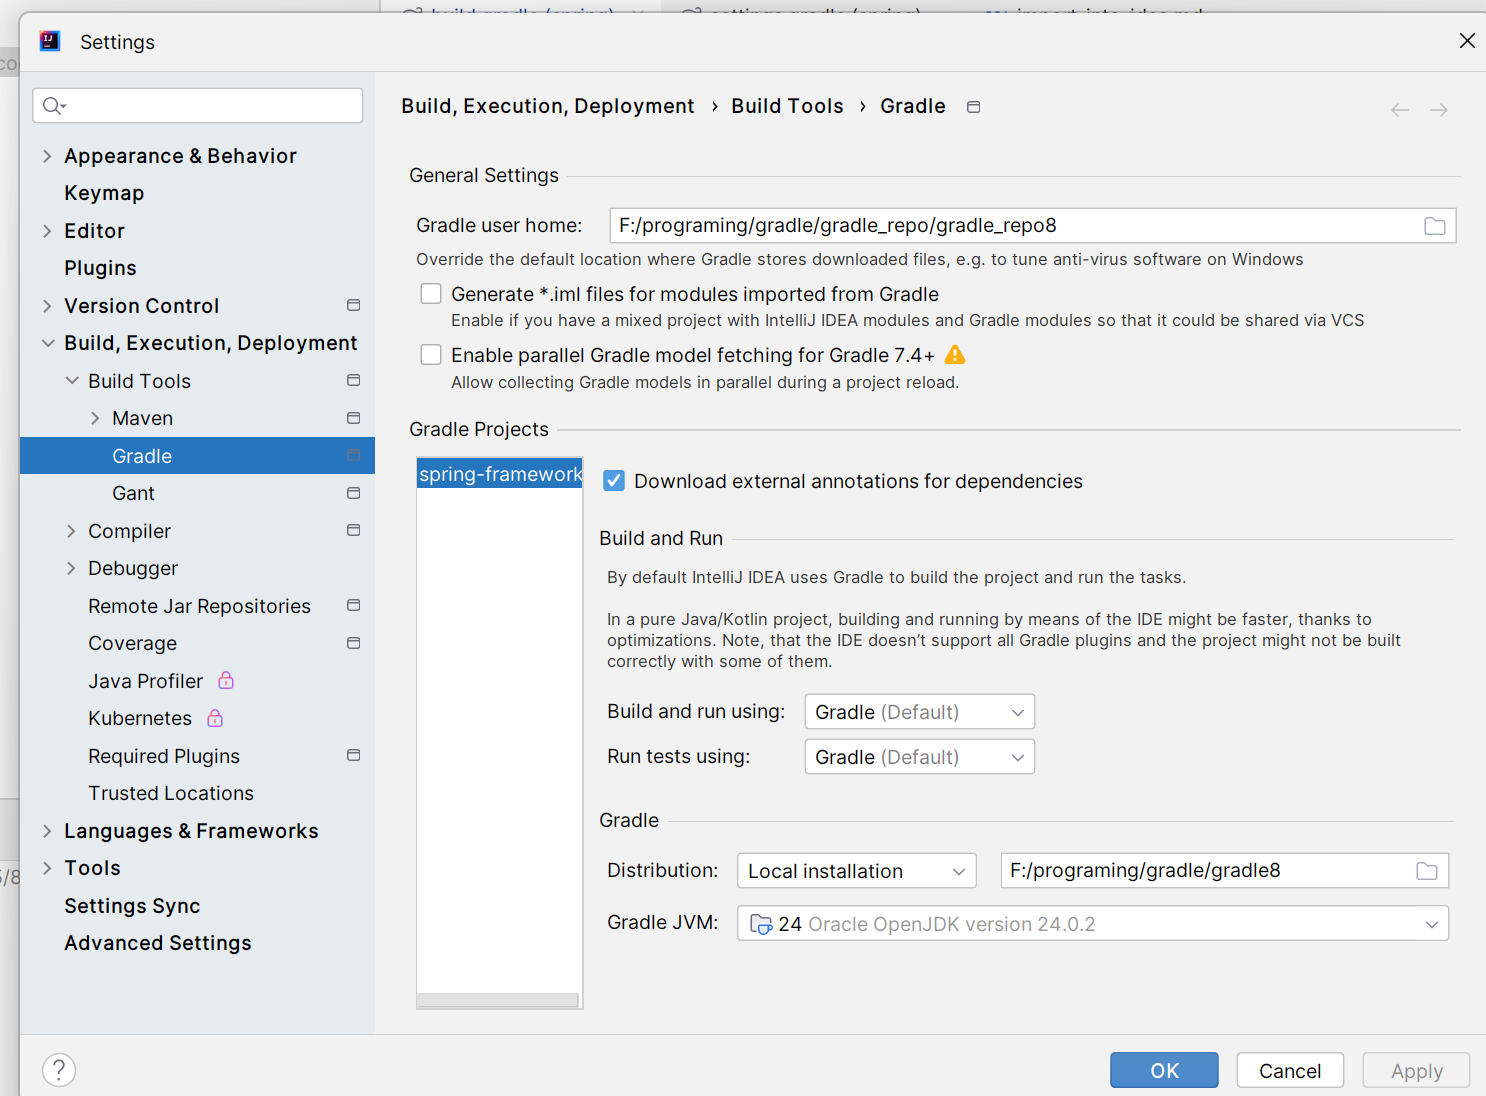Click project marker icon on Compiler row

coord(353,530)
